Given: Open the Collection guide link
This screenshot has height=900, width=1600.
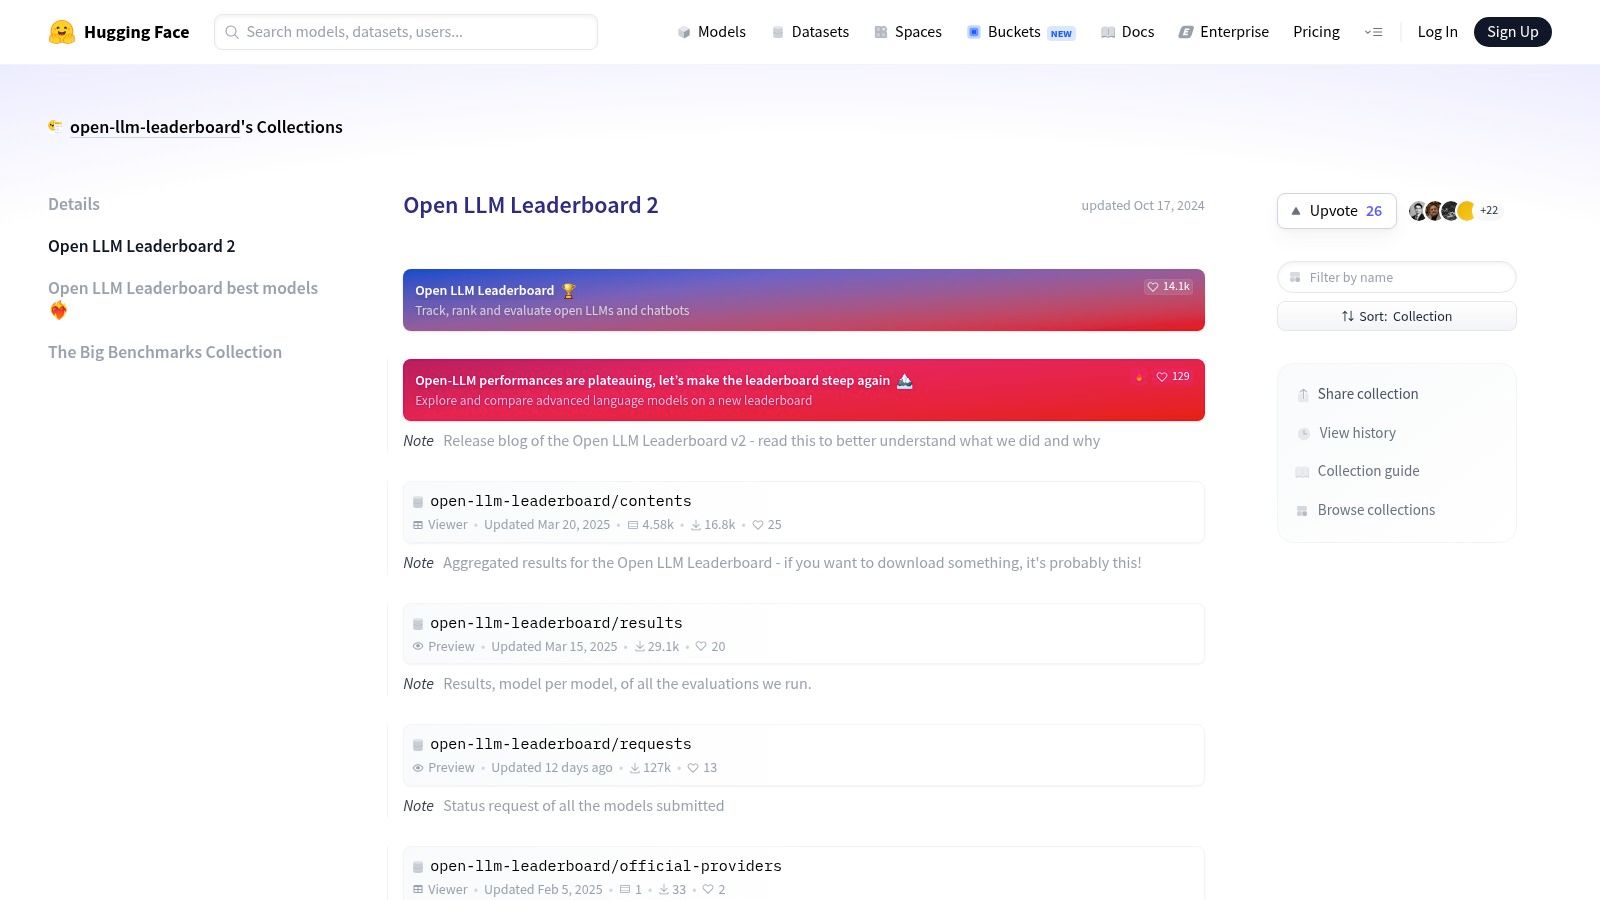Looking at the screenshot, I should (x=1357, y=471).
